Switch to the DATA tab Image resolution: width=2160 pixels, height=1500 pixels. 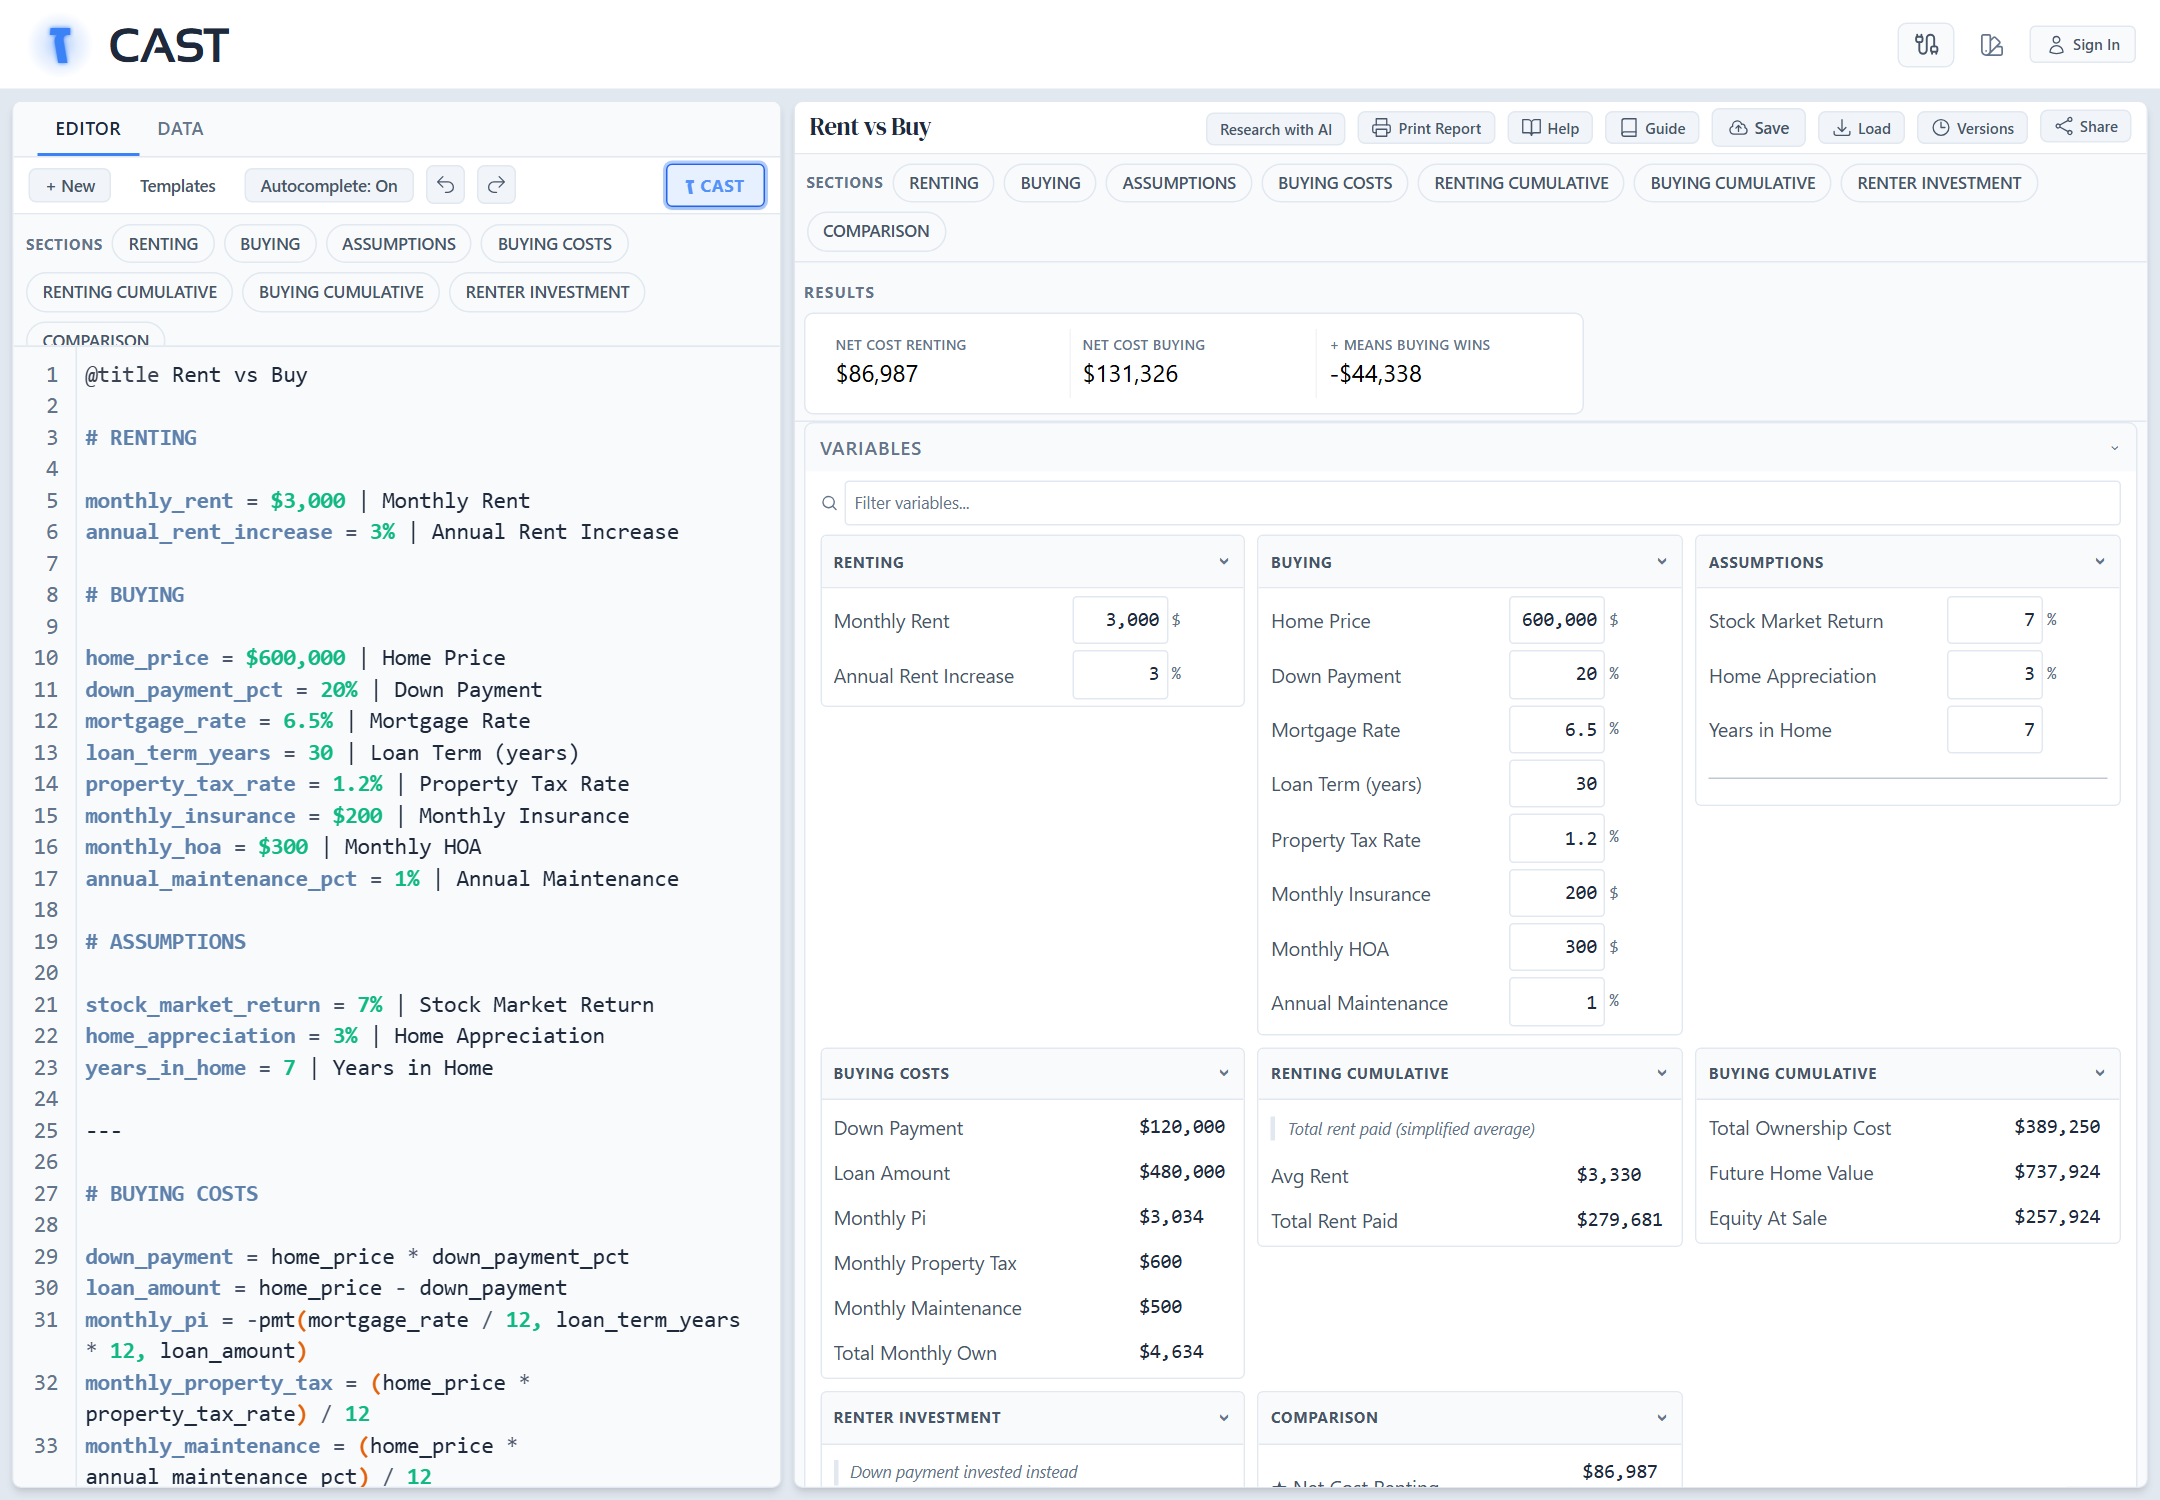pyautogui.click(x=180, y=129)
